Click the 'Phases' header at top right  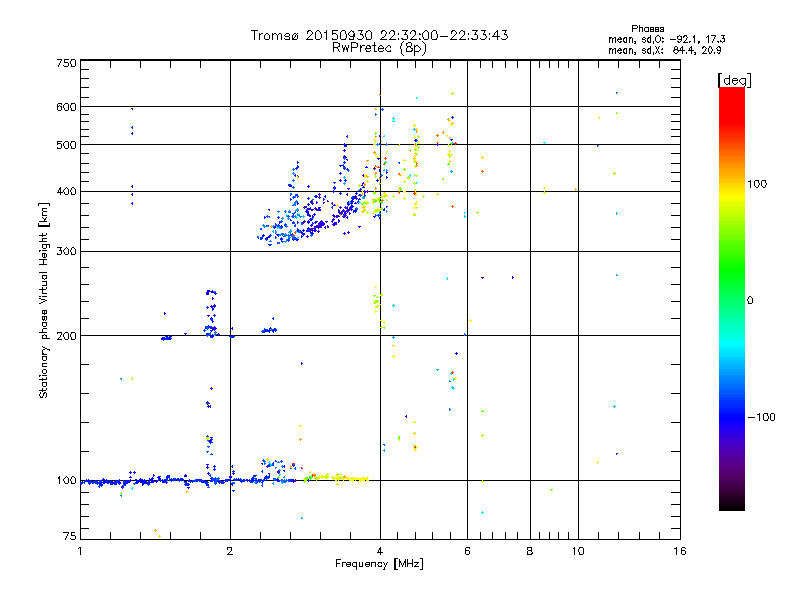647,29
